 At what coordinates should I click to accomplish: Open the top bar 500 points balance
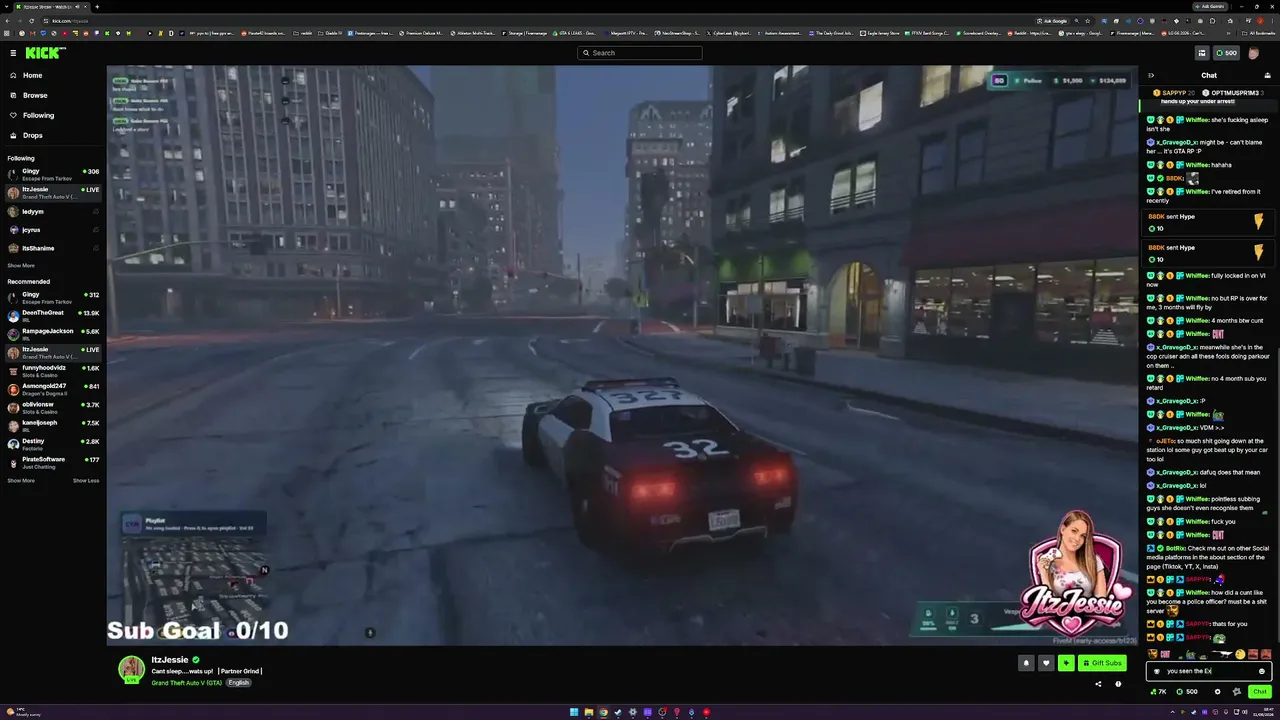coord(1226,53)
